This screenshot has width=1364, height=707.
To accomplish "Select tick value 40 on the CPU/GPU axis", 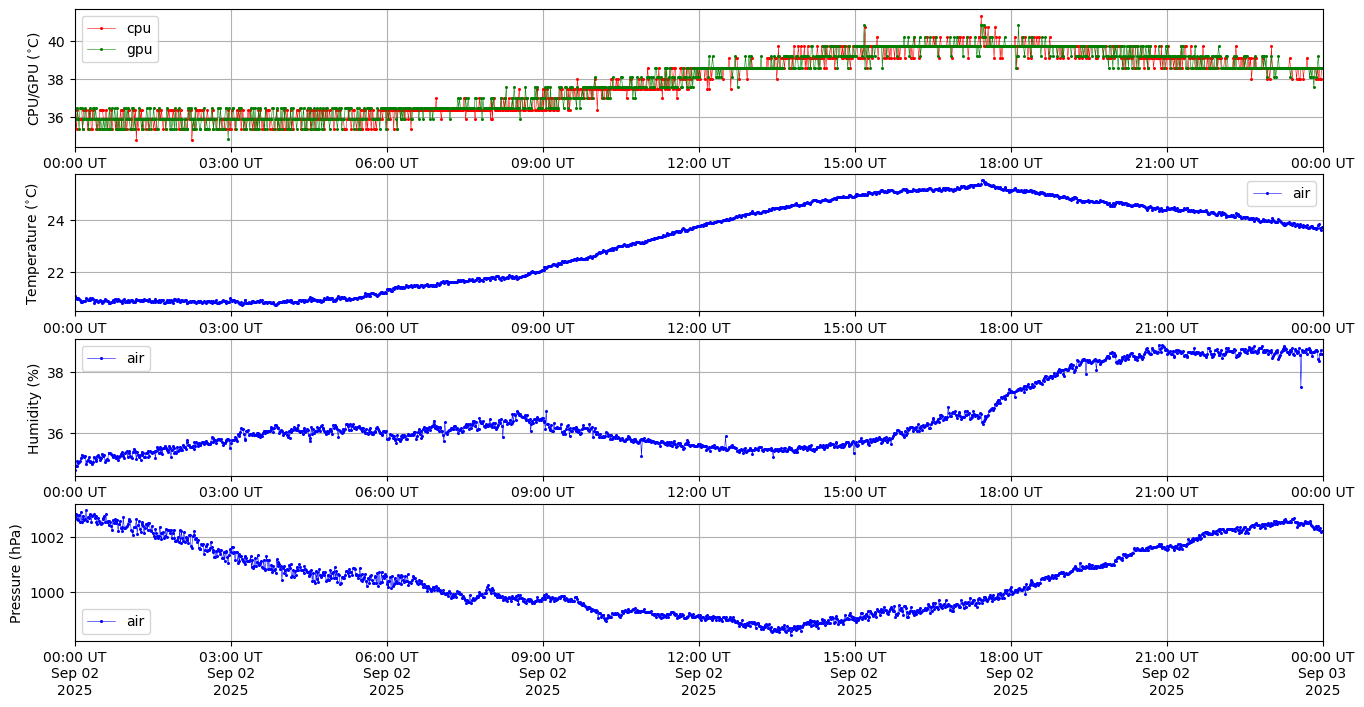I will 57,41.
